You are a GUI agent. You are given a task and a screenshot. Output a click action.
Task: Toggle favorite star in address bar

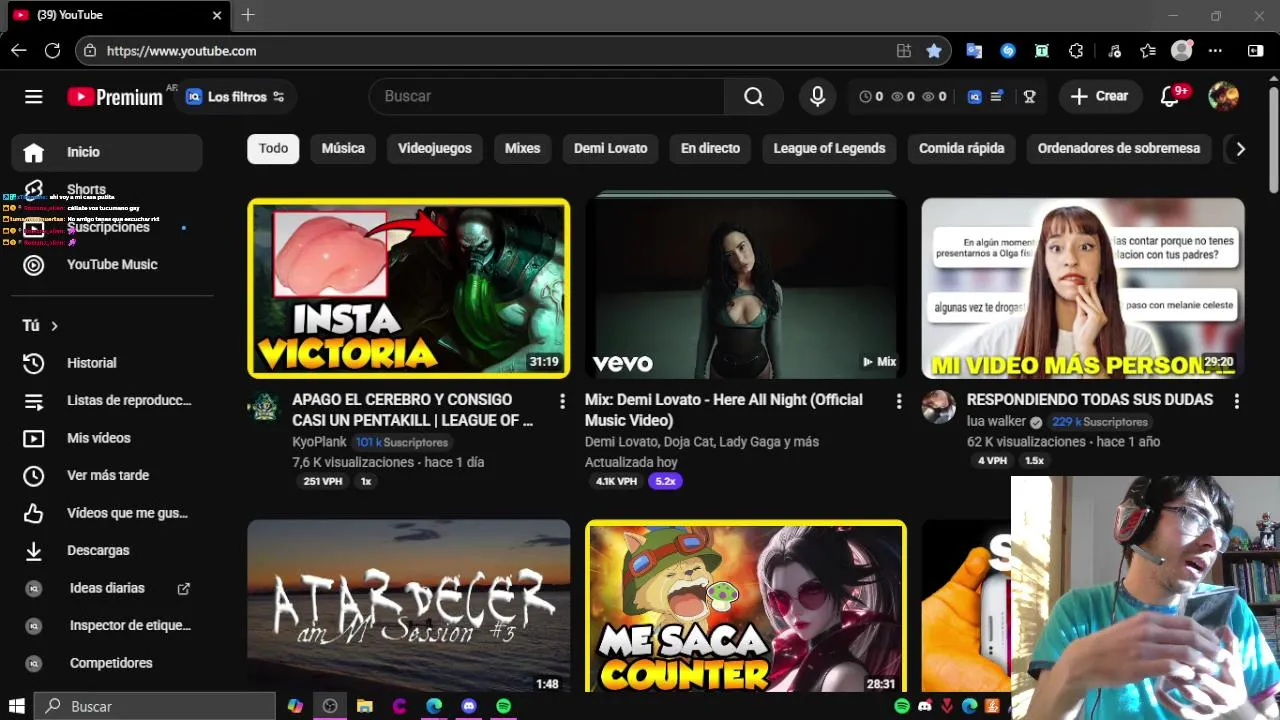click(934, 51)
